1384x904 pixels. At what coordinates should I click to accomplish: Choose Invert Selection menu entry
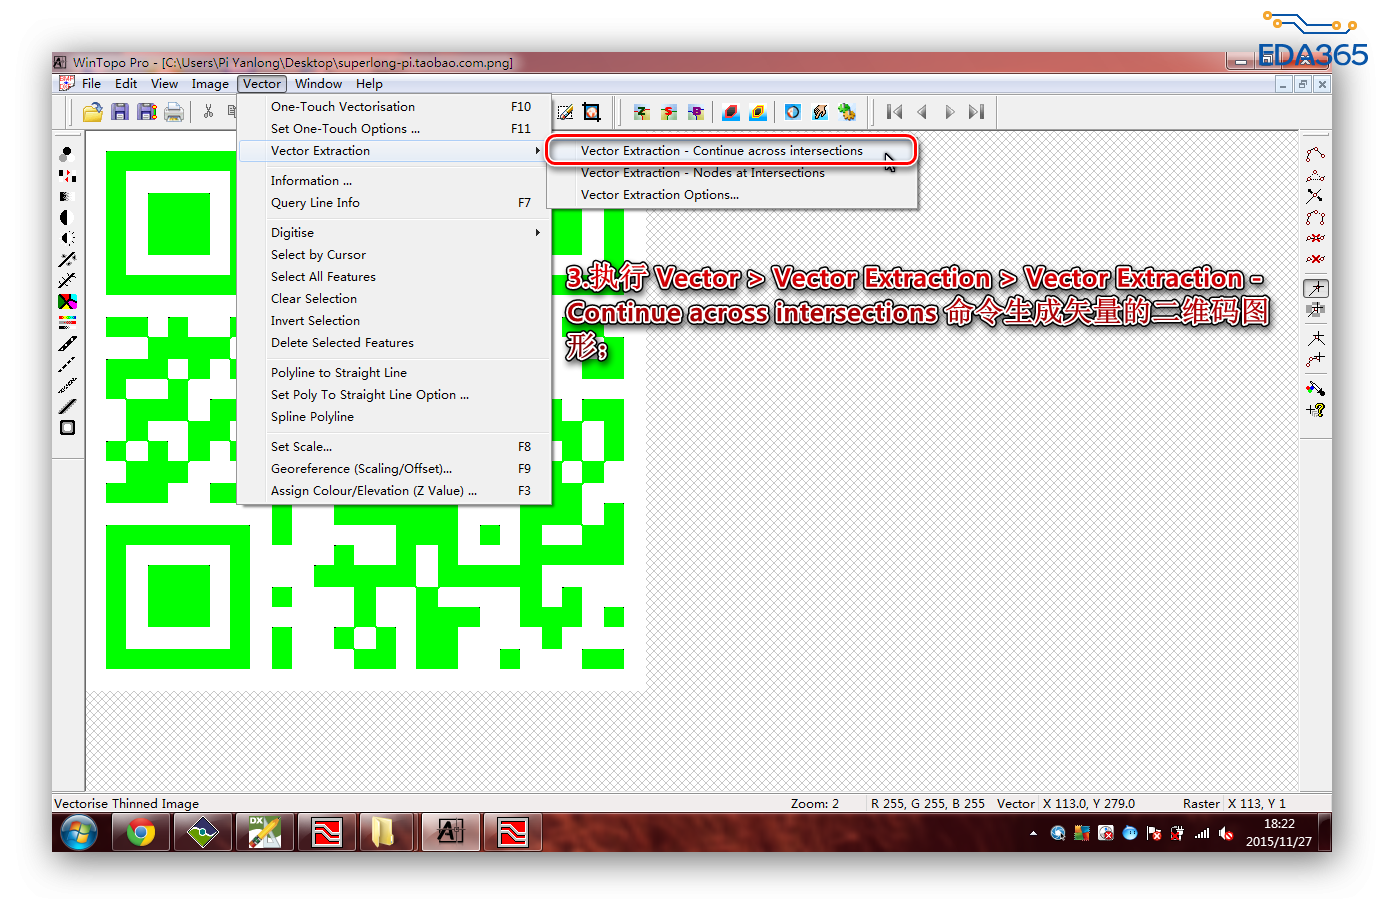394,321
